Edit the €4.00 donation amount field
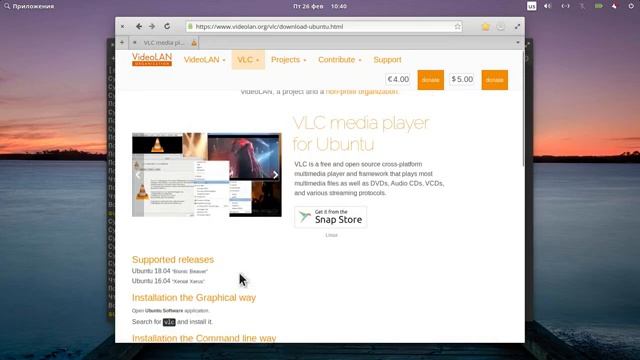Screen dimensions: 640x360 (x=398, y=79)
